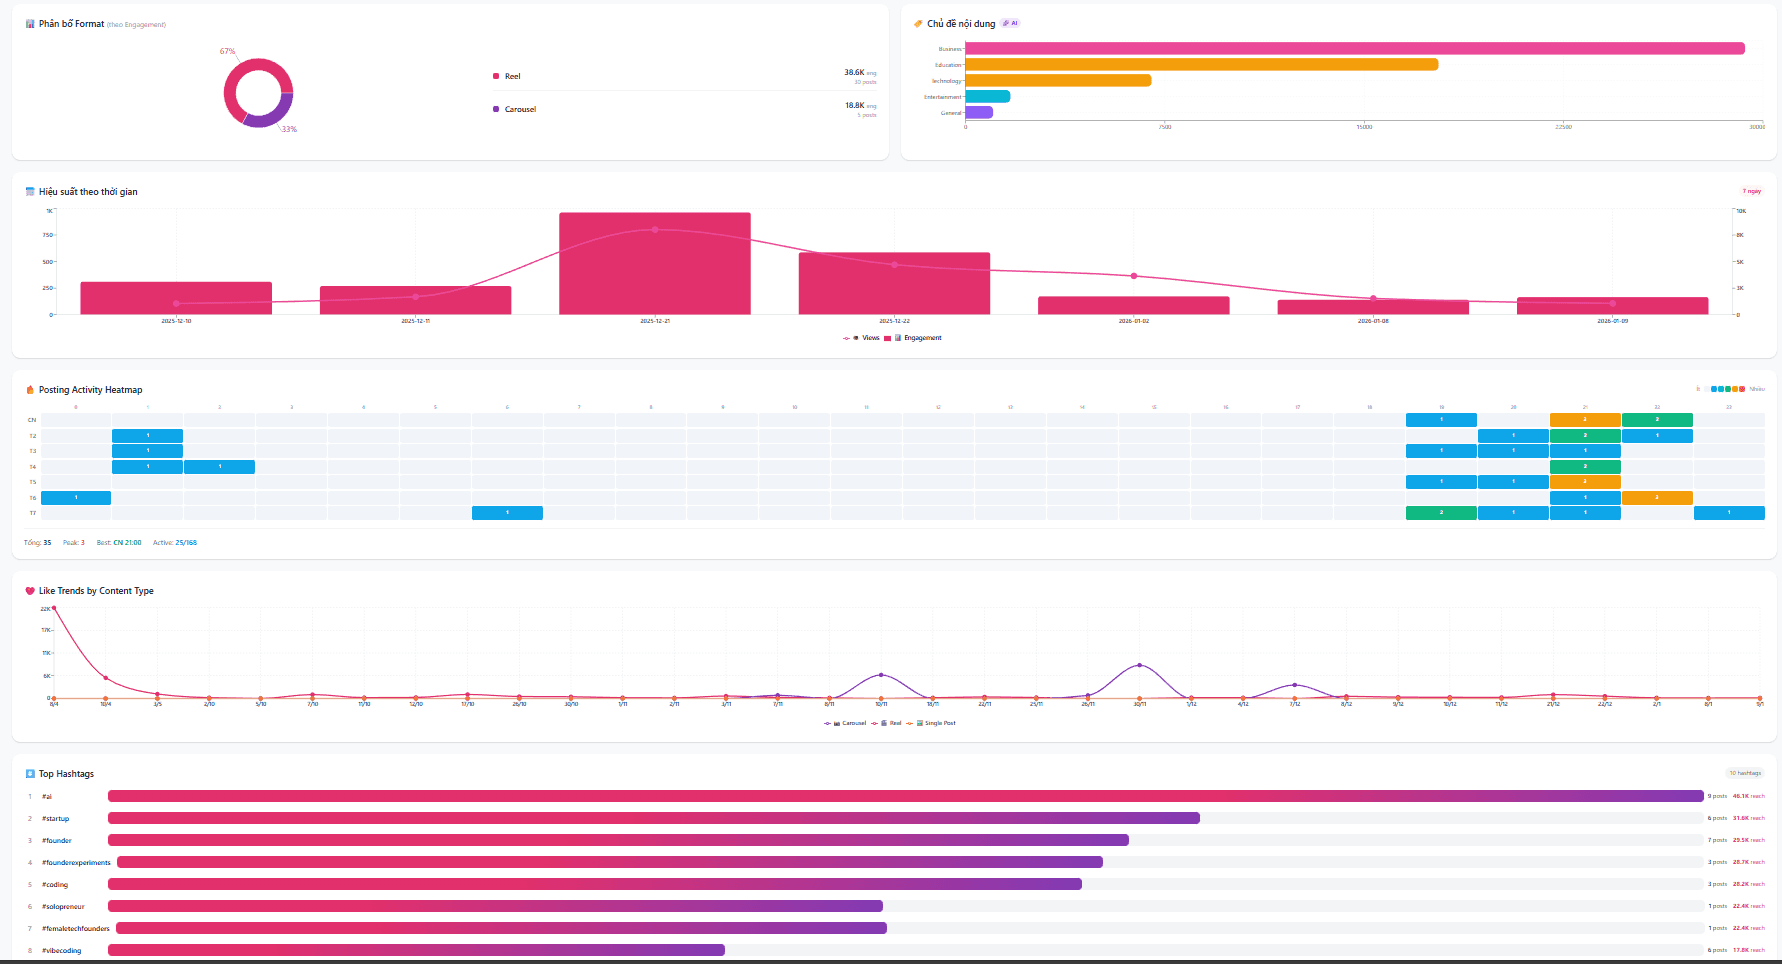Open the 7 ngày filter
The image size is (1782, 964).
pyautogui.click(x=1751, y=190)
